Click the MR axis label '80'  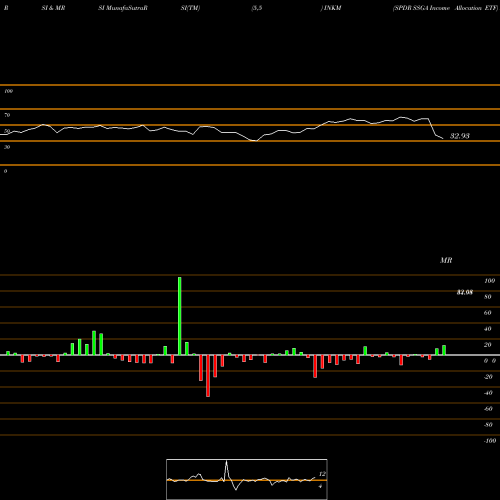[x=488, y=297]
